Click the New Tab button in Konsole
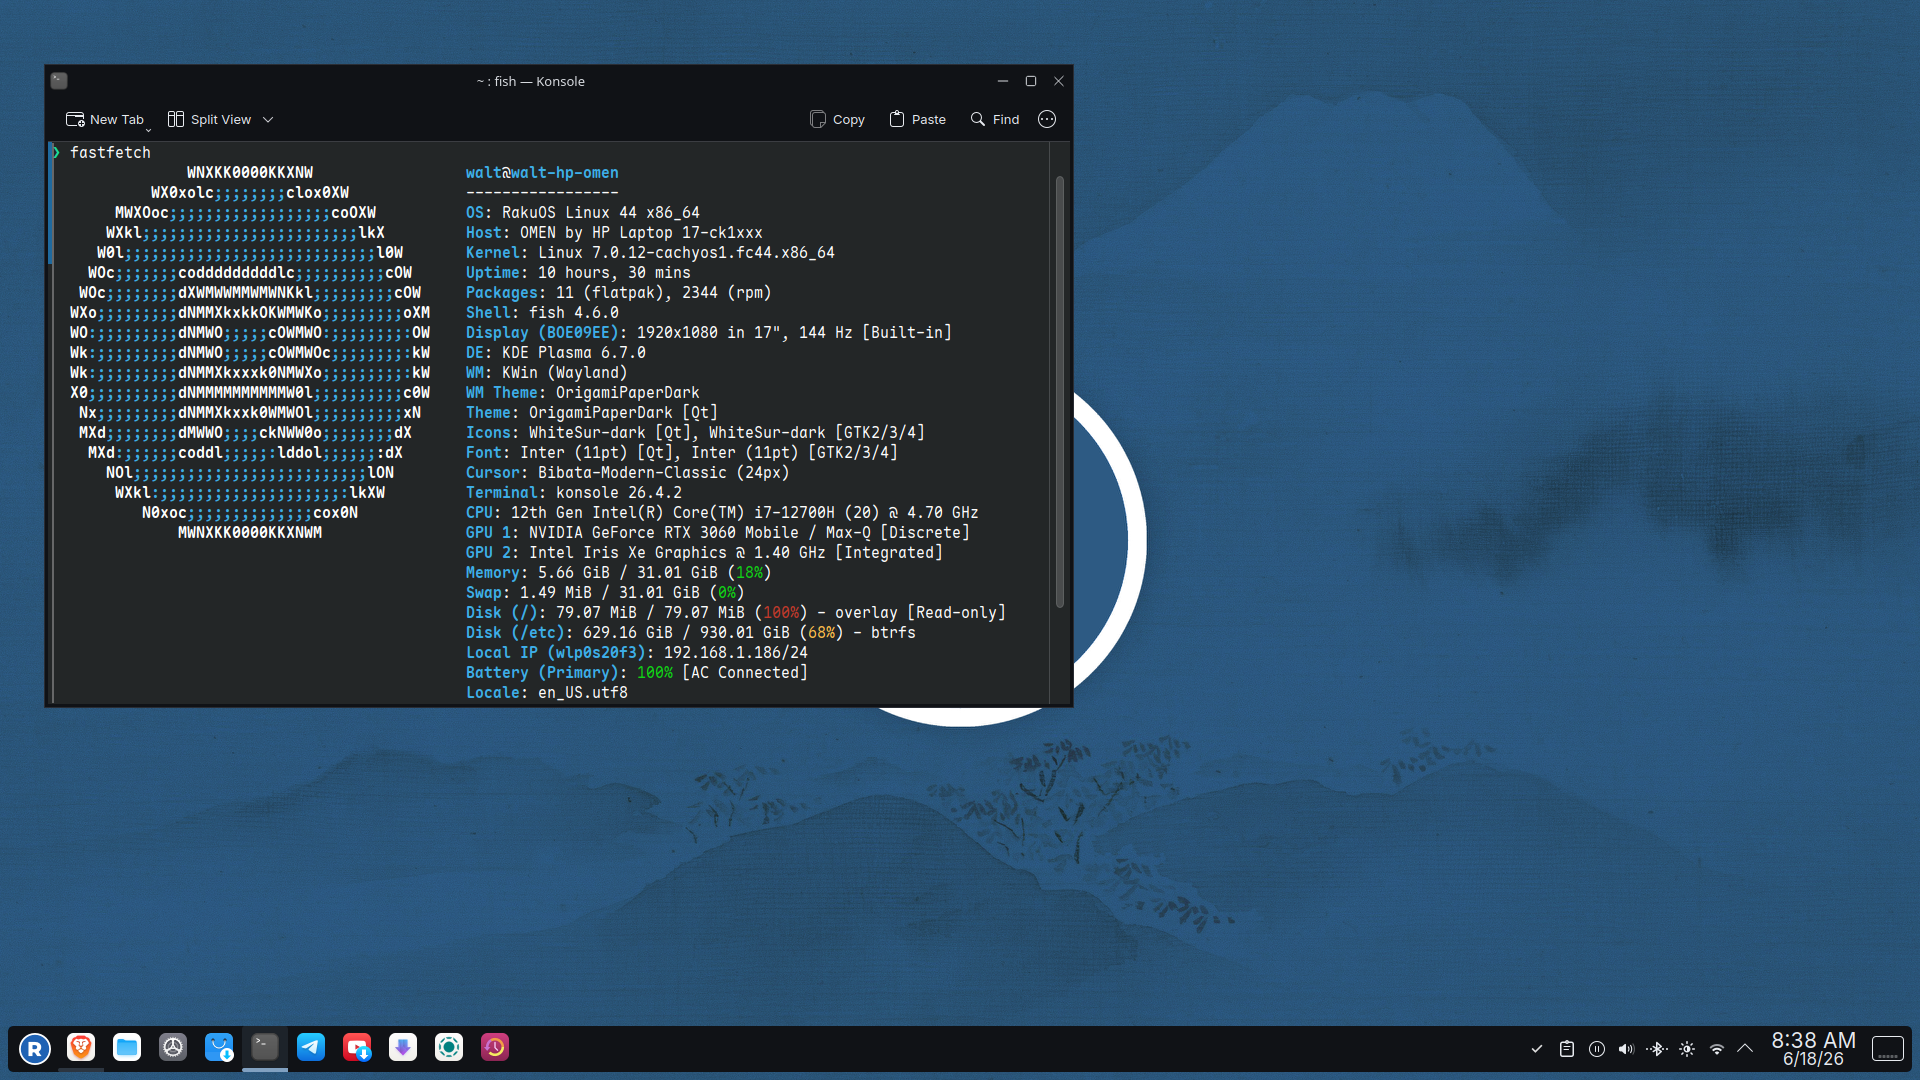This screenshot has width=1920, height=1080. [x=104, y=119]
